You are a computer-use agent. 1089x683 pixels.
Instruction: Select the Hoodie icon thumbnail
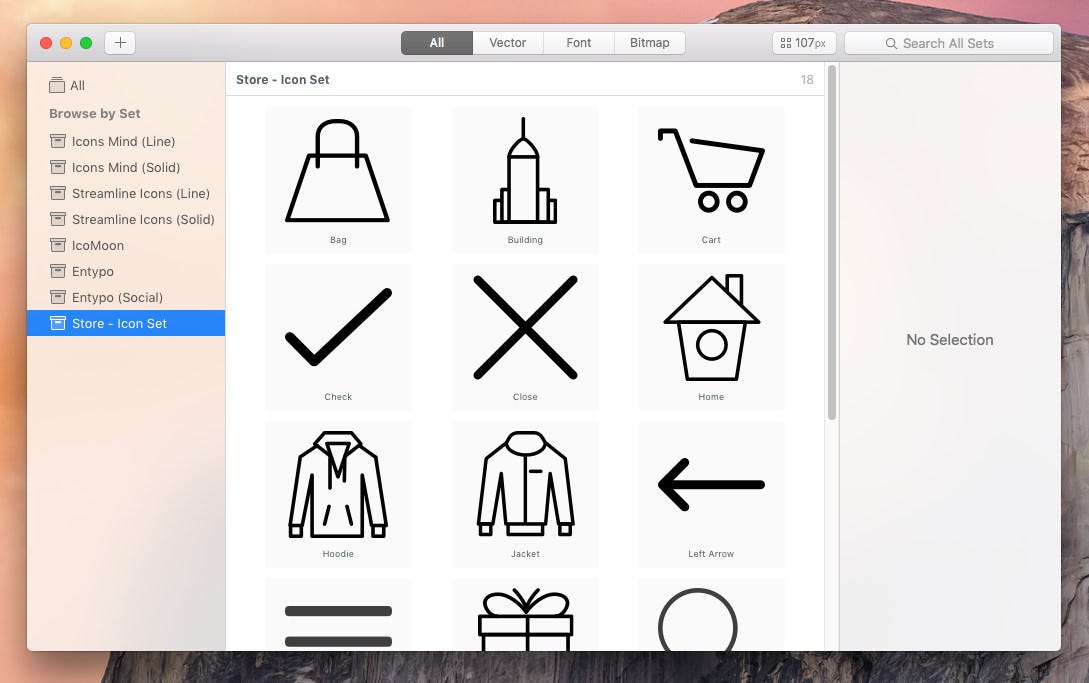(338, 494)
